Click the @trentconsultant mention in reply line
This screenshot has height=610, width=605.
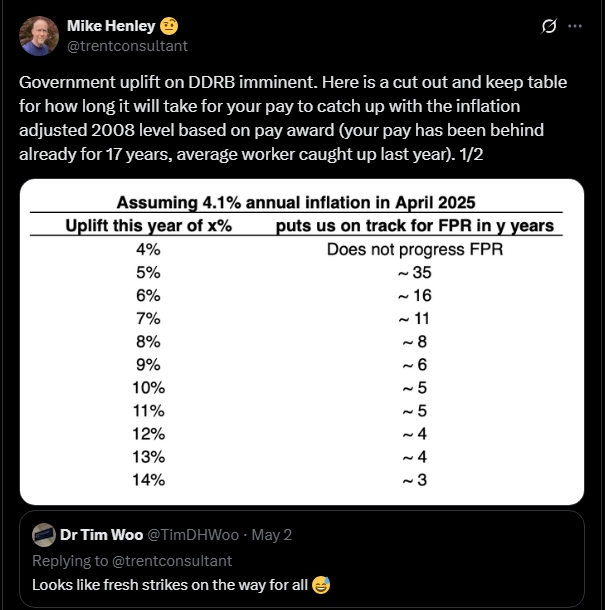(x=172, y=561)
